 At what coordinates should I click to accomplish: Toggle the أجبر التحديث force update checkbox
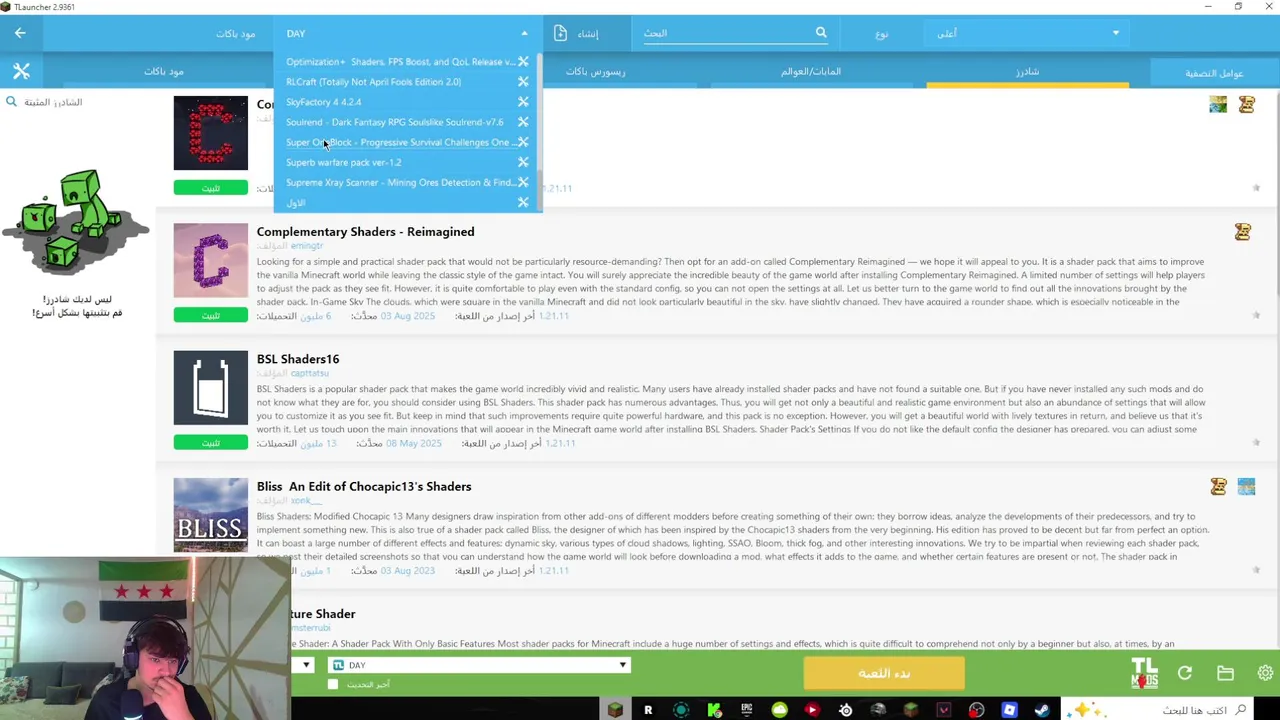333,685
